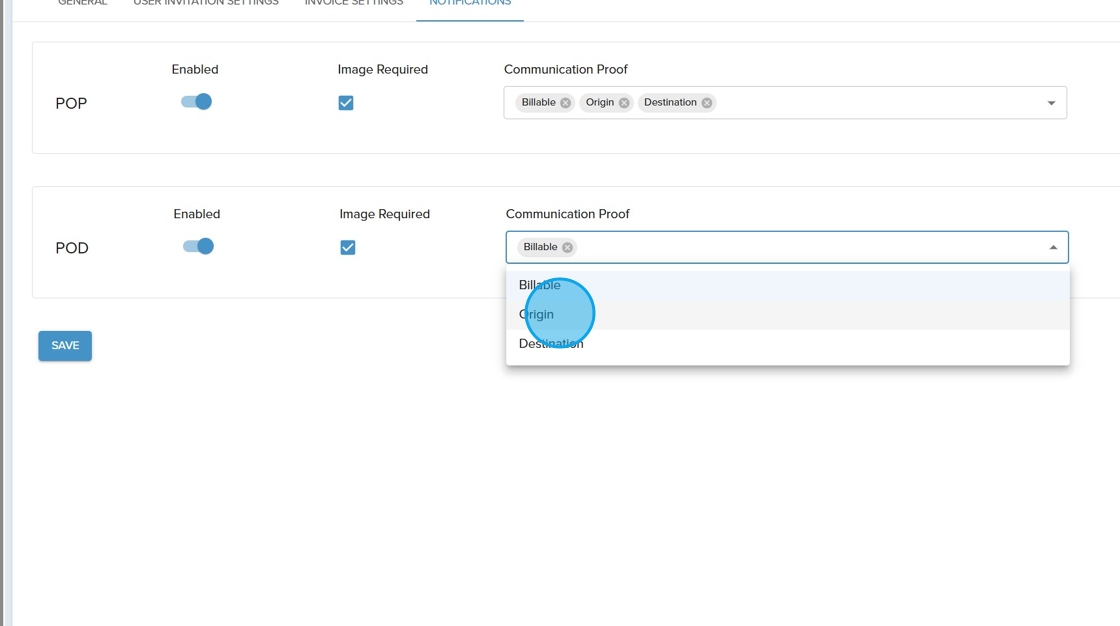Image resolution: width=1120 pixels, height=626 pixels.
Task: Disable the POP Enabled toggle
Action: coord(197,102)
